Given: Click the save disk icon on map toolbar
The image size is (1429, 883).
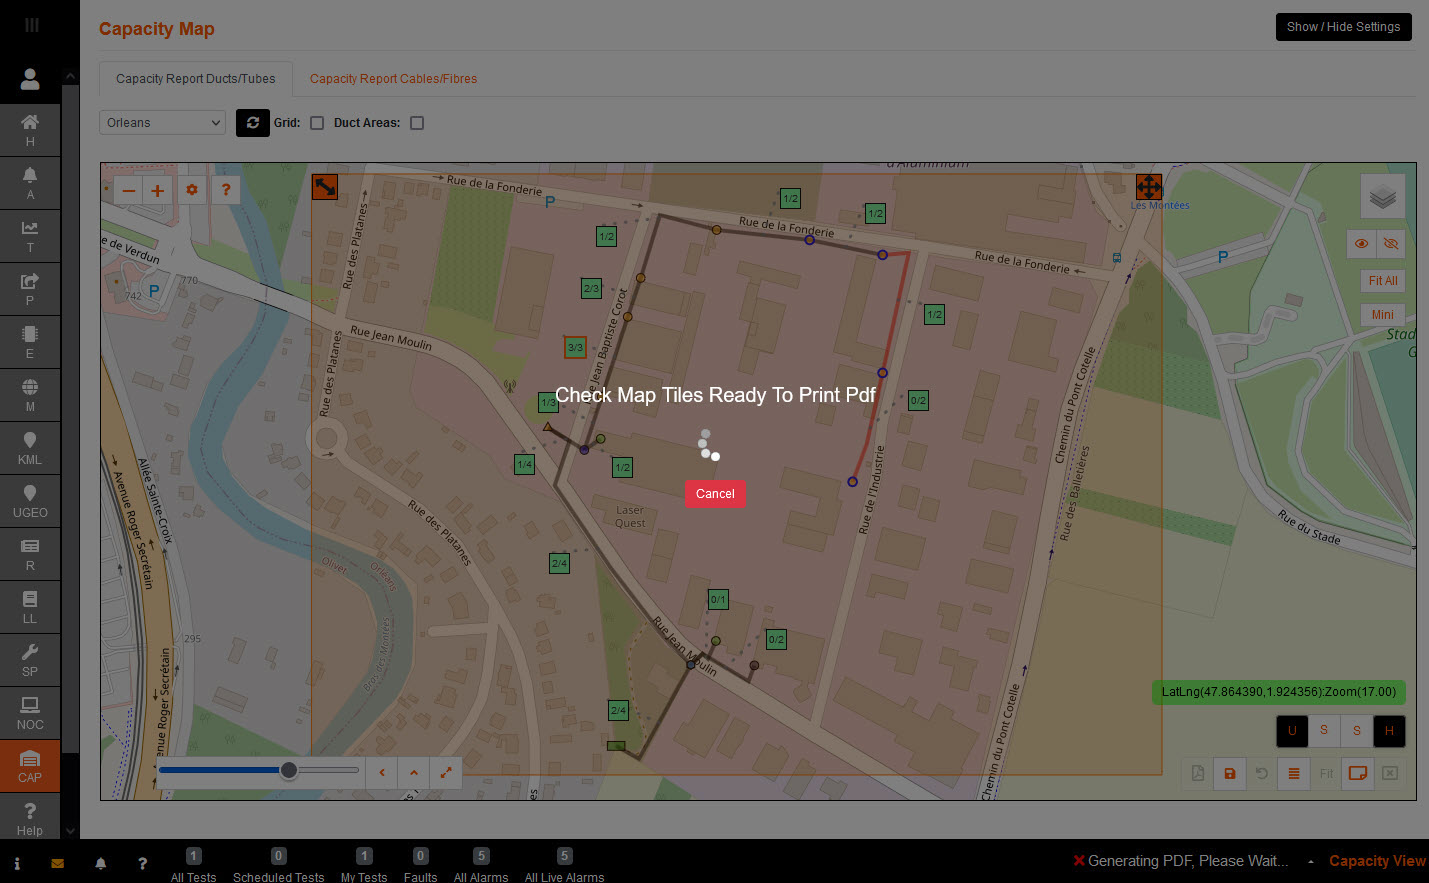Looking at the screenshot, I should click(1230, 773).
